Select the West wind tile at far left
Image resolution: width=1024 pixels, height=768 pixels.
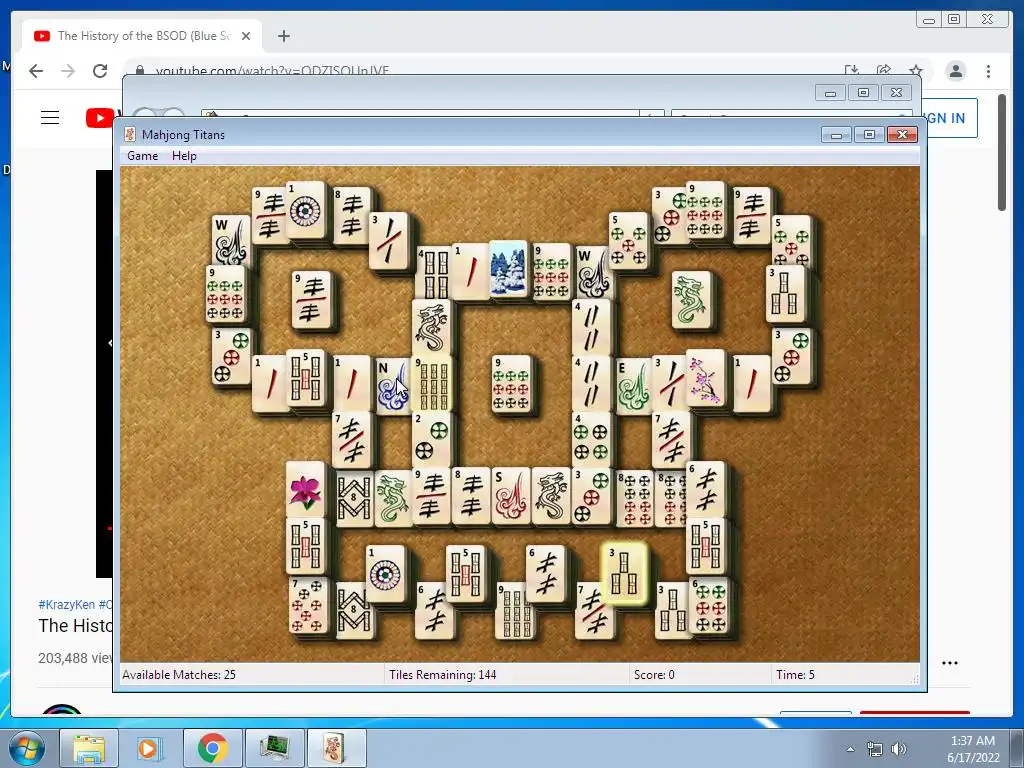point(230,240)
